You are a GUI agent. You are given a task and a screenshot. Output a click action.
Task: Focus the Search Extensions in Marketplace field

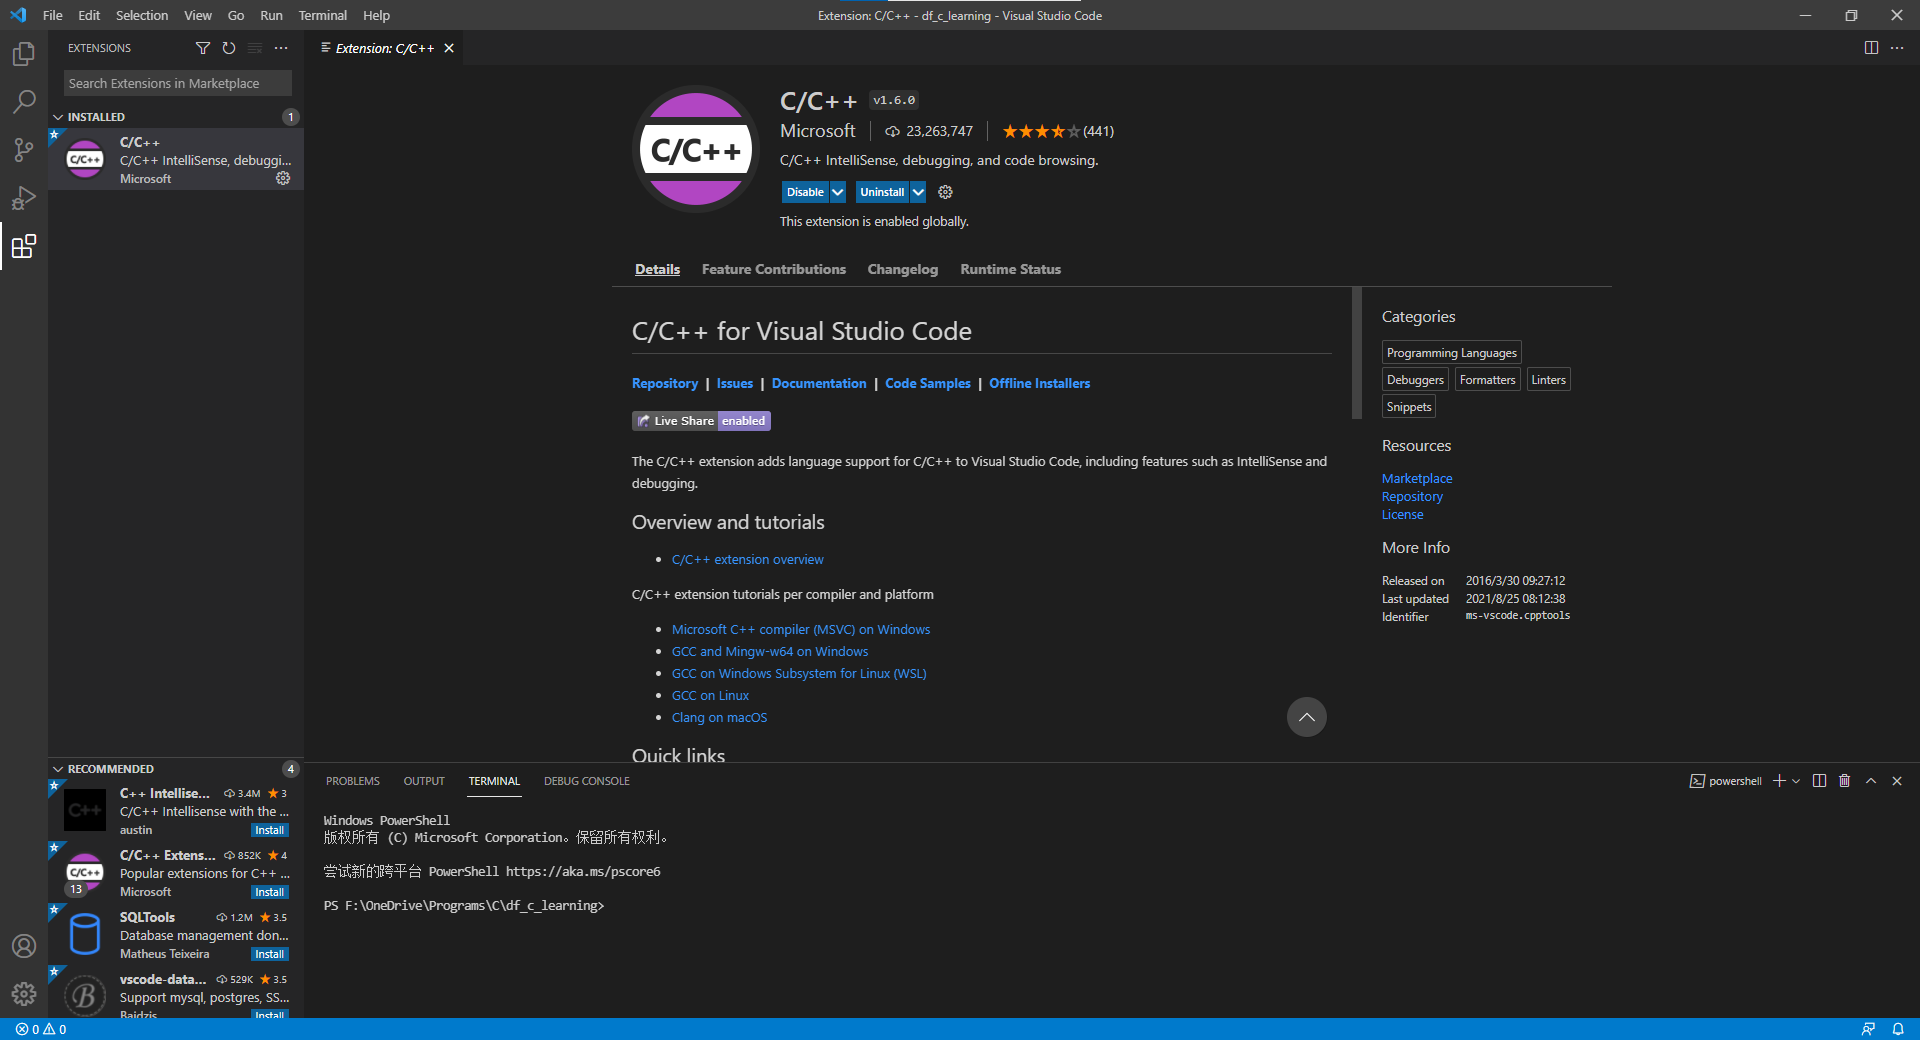tap(178, 83)
